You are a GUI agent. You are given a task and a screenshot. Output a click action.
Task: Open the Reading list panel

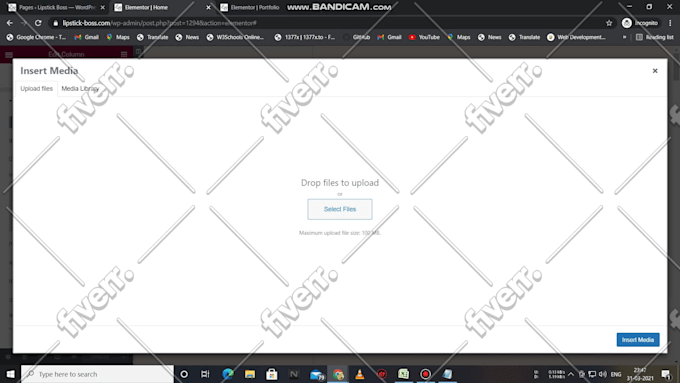pyautogui.click(x=655, y=37)
